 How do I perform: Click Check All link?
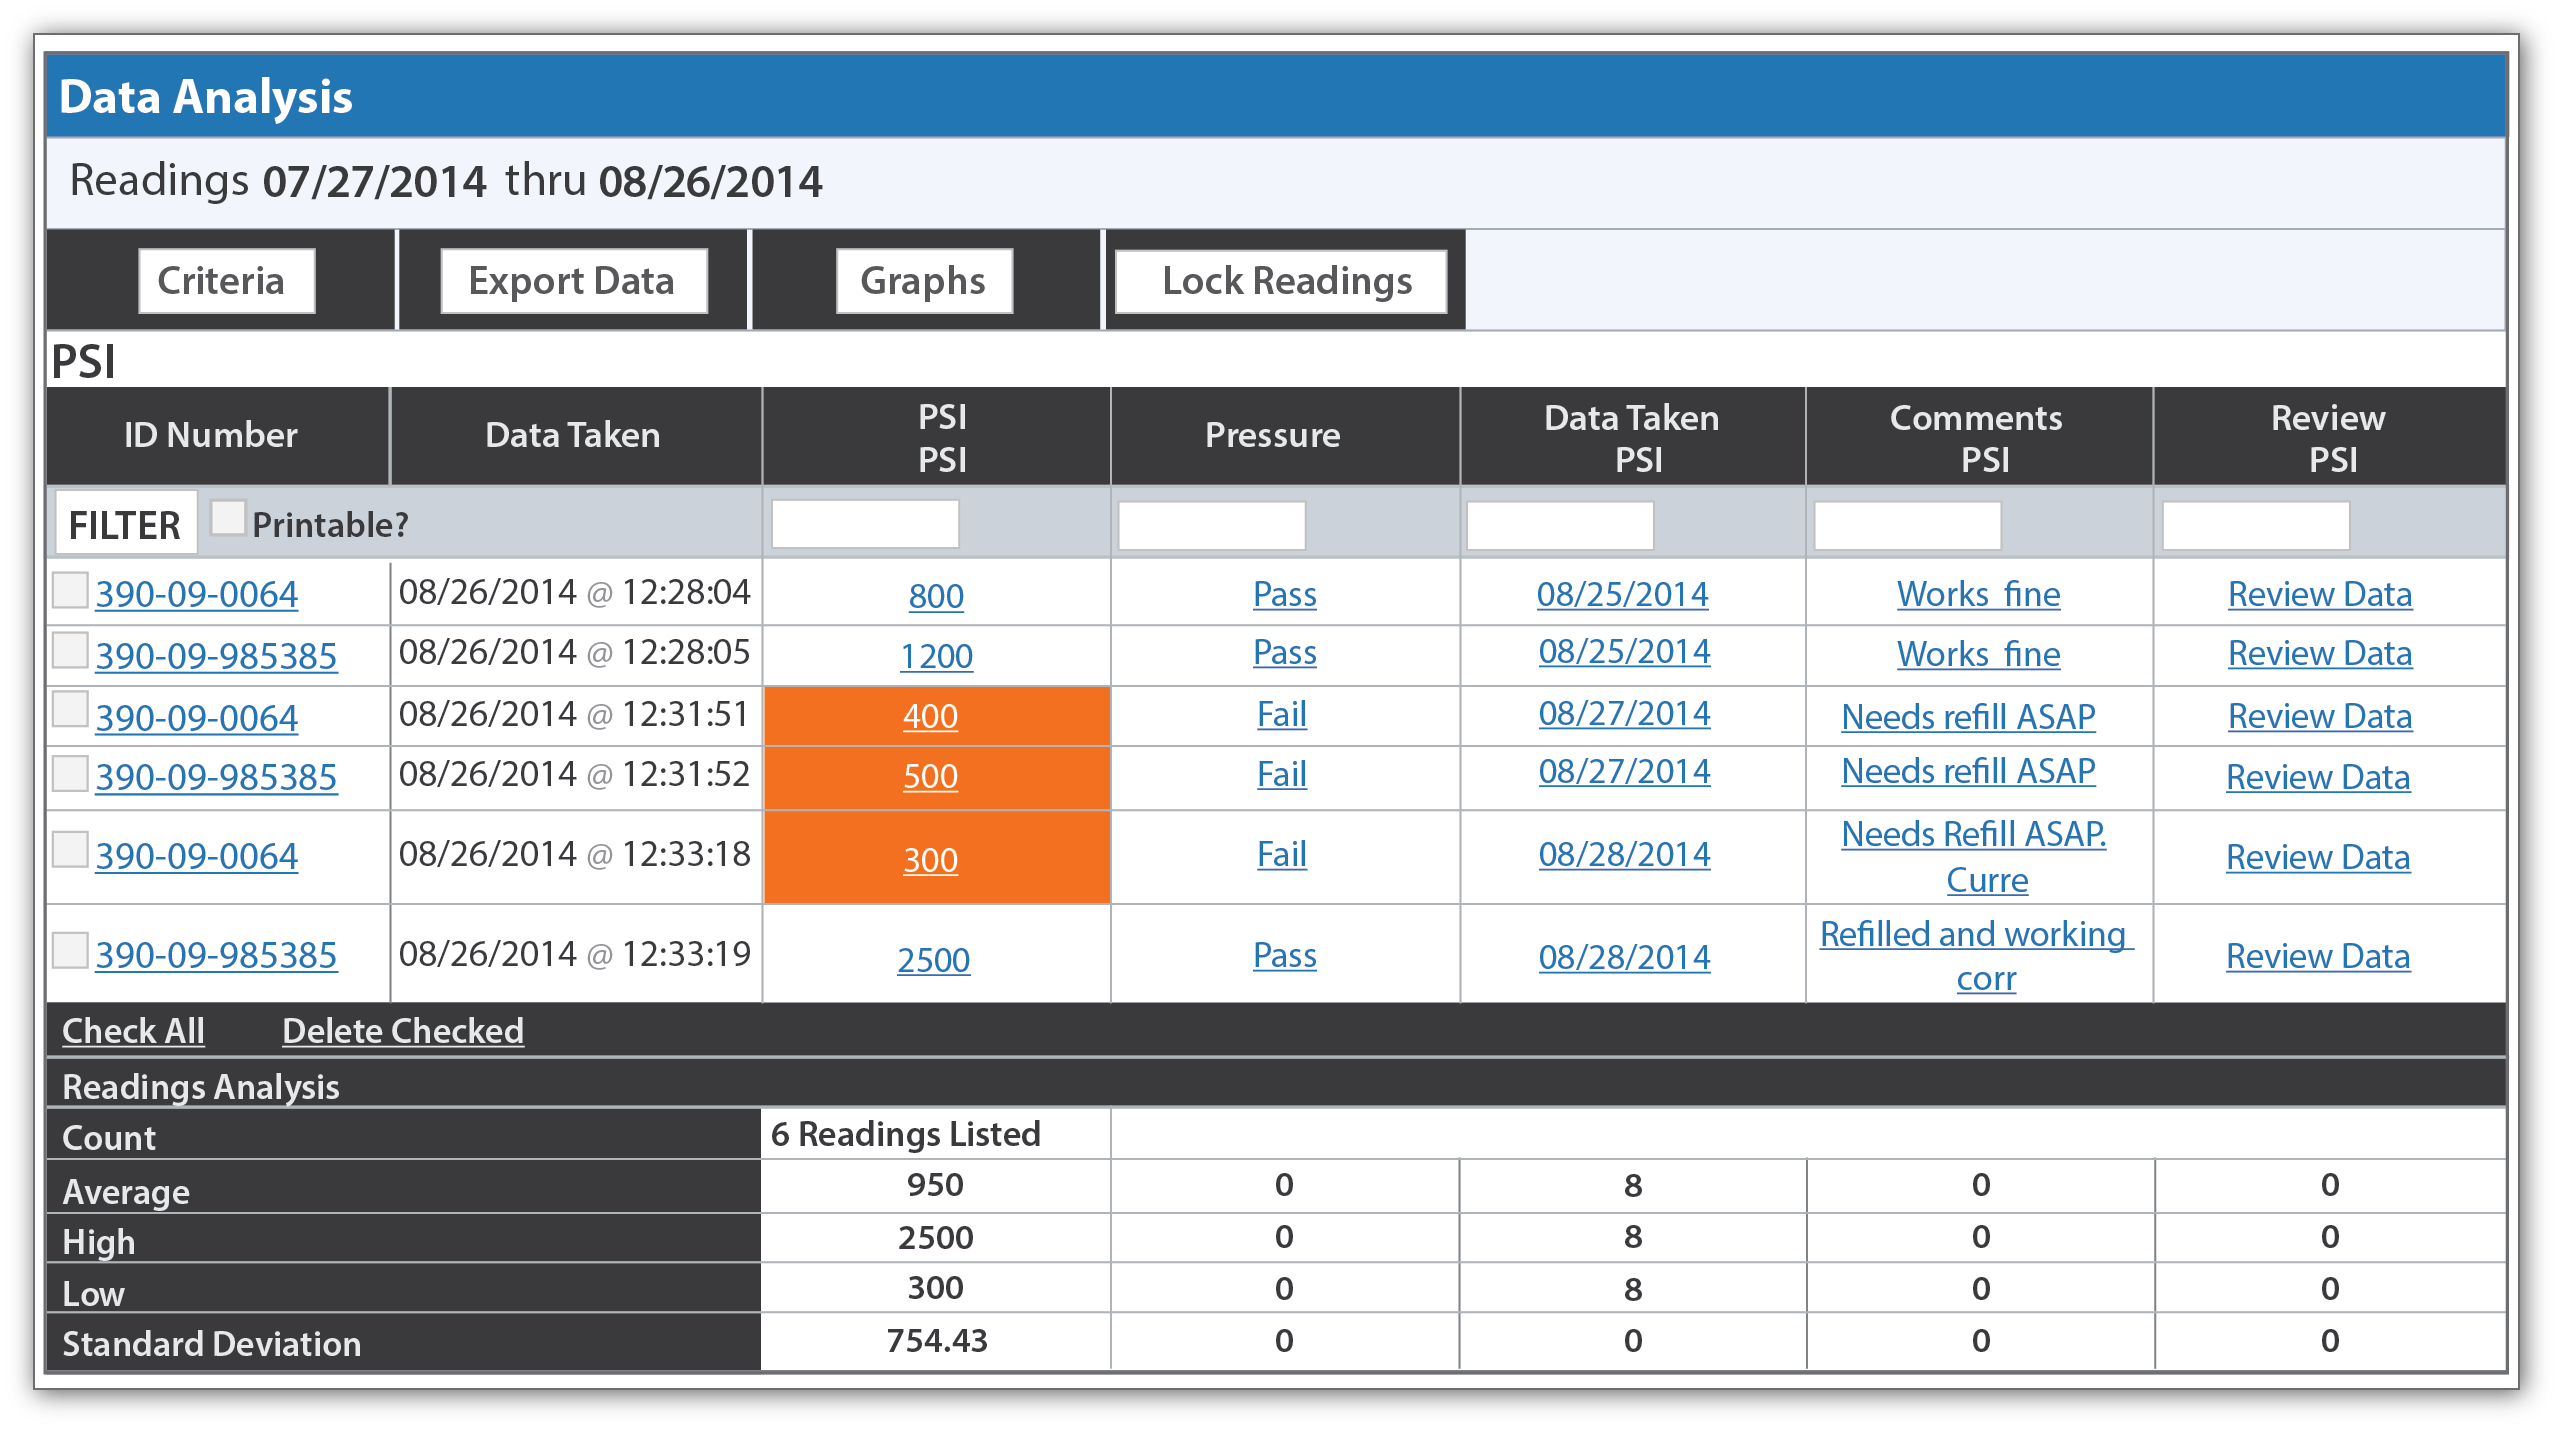pyautogui.click(x=133, y=1031)
